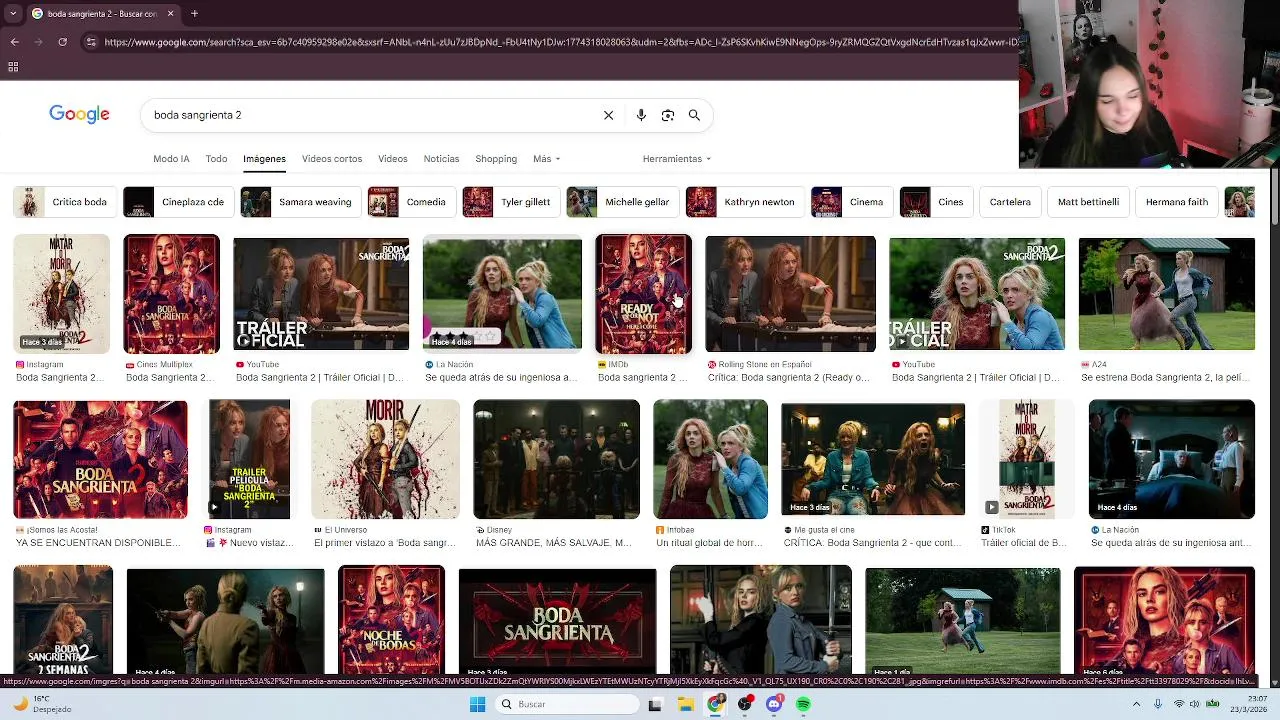Open OBS Studio from taskbar
This screenshot has height=720, width=1280.
tap(745, 704)
